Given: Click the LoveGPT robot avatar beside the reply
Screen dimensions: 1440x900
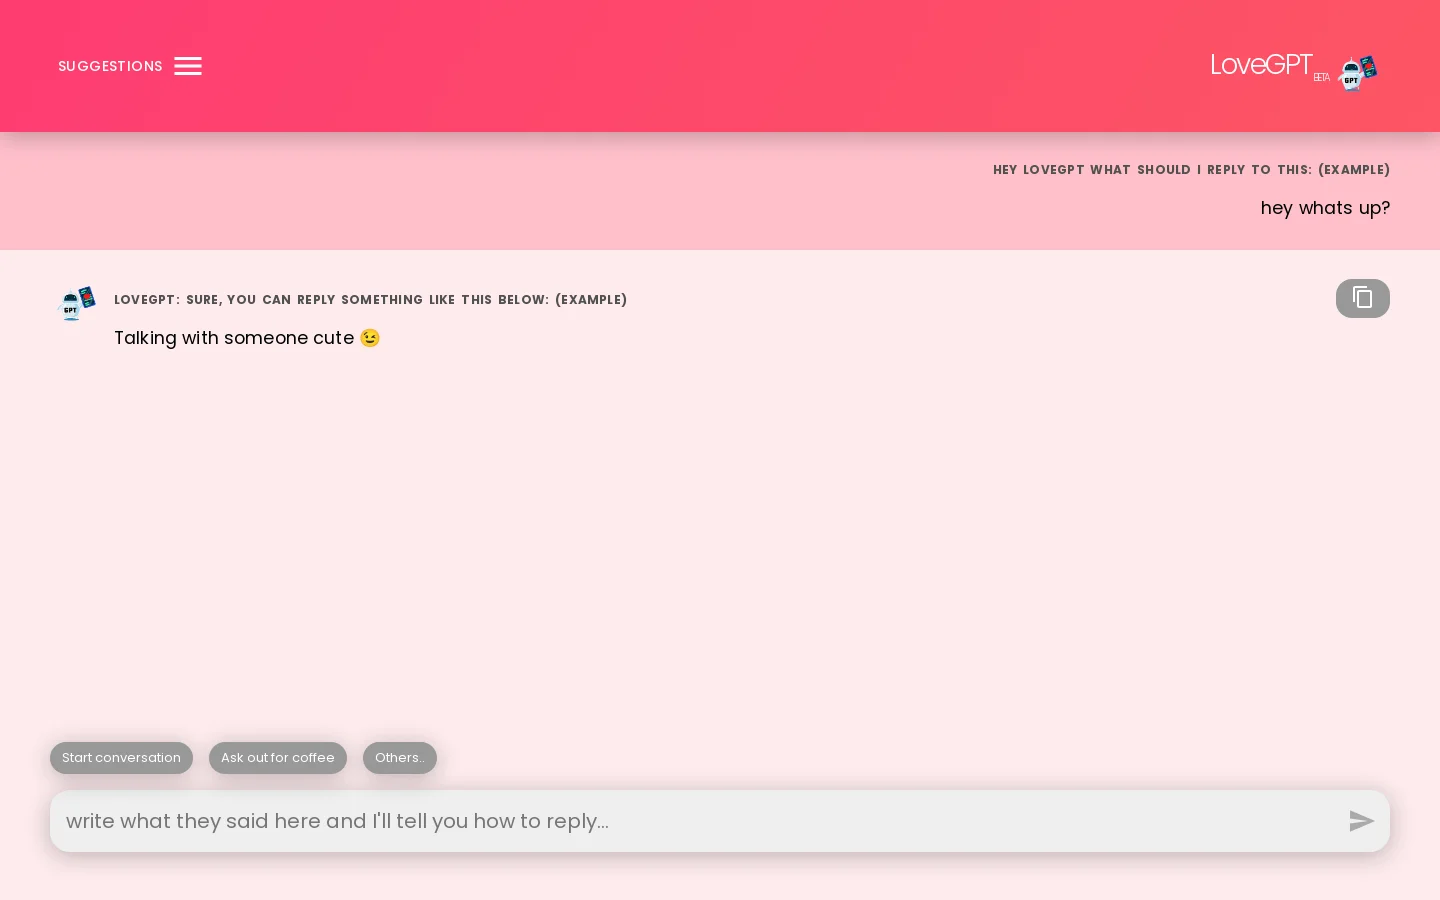Looking at the screenshot, I should (78, 302).
